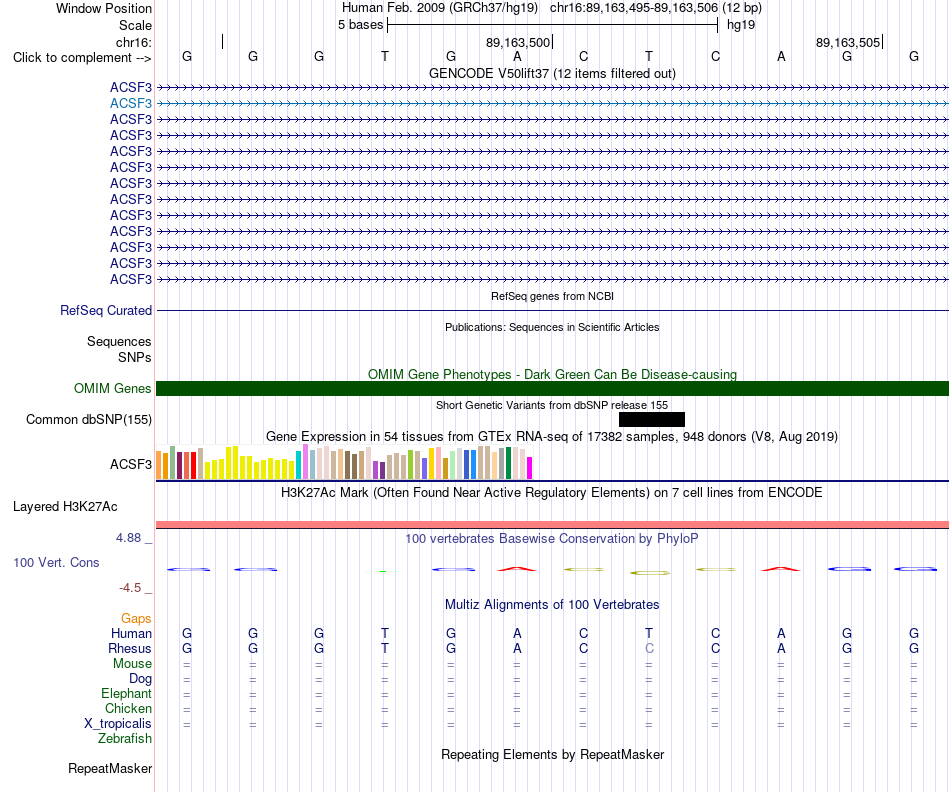The image size is (950, 792).
Task: Click the Mouse alignment row label
Action: pos(132,664)
